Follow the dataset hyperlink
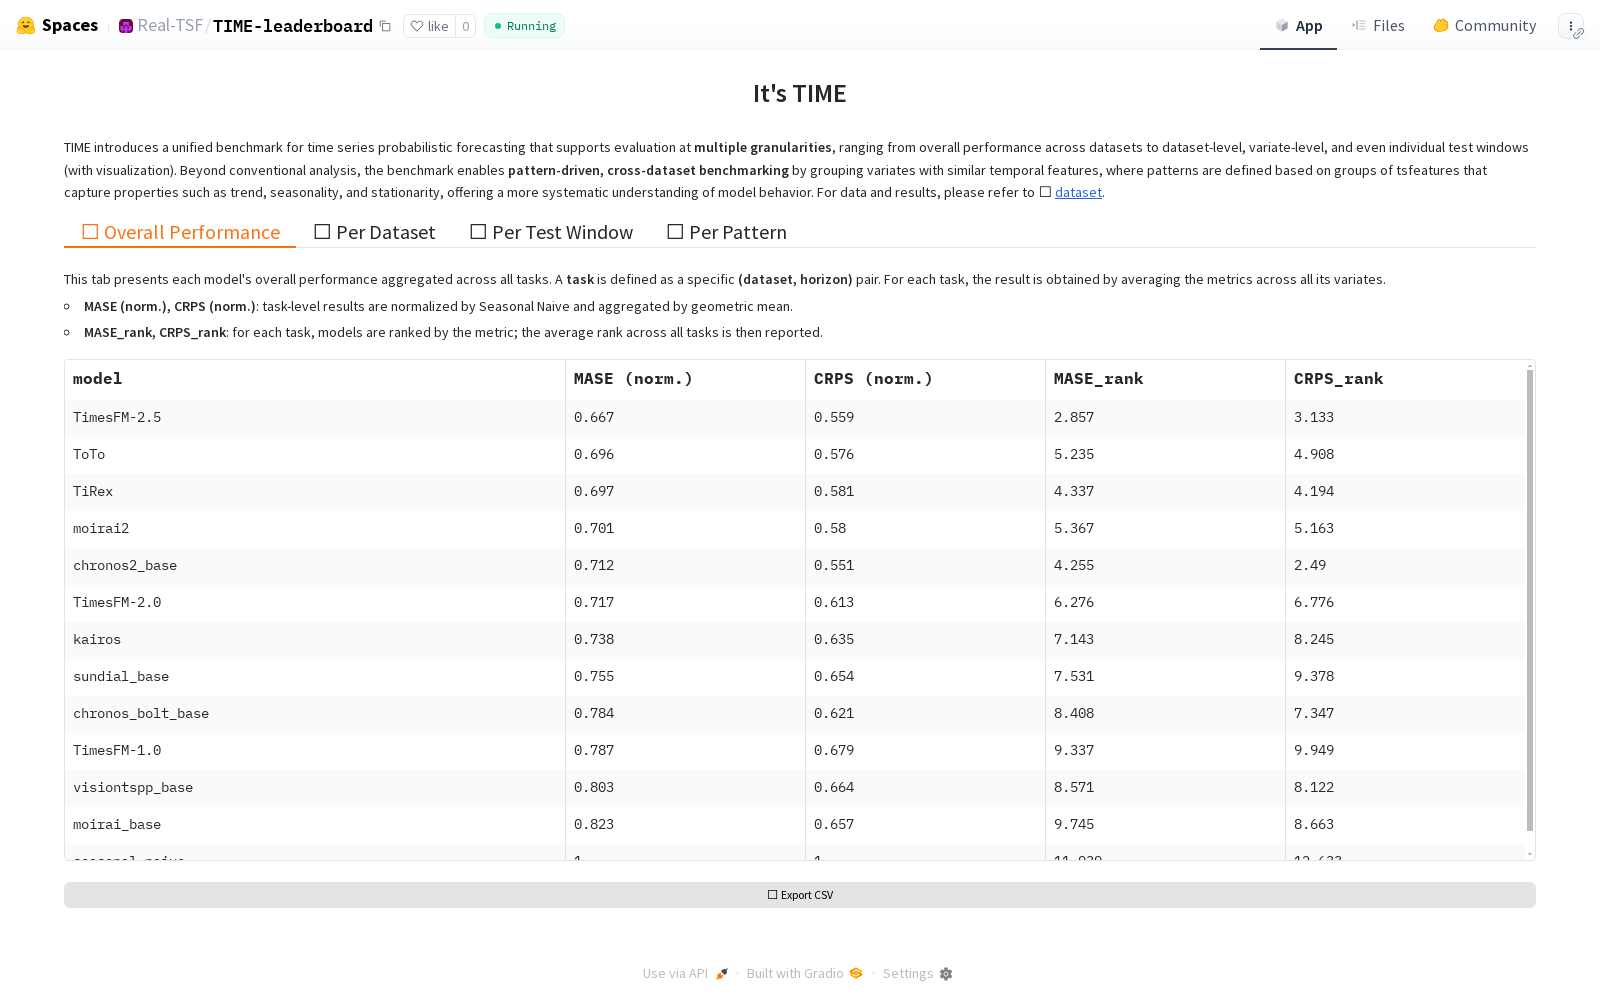Image resolution: width=1600 pixels, height=1000 pixels. point(1078,193)
